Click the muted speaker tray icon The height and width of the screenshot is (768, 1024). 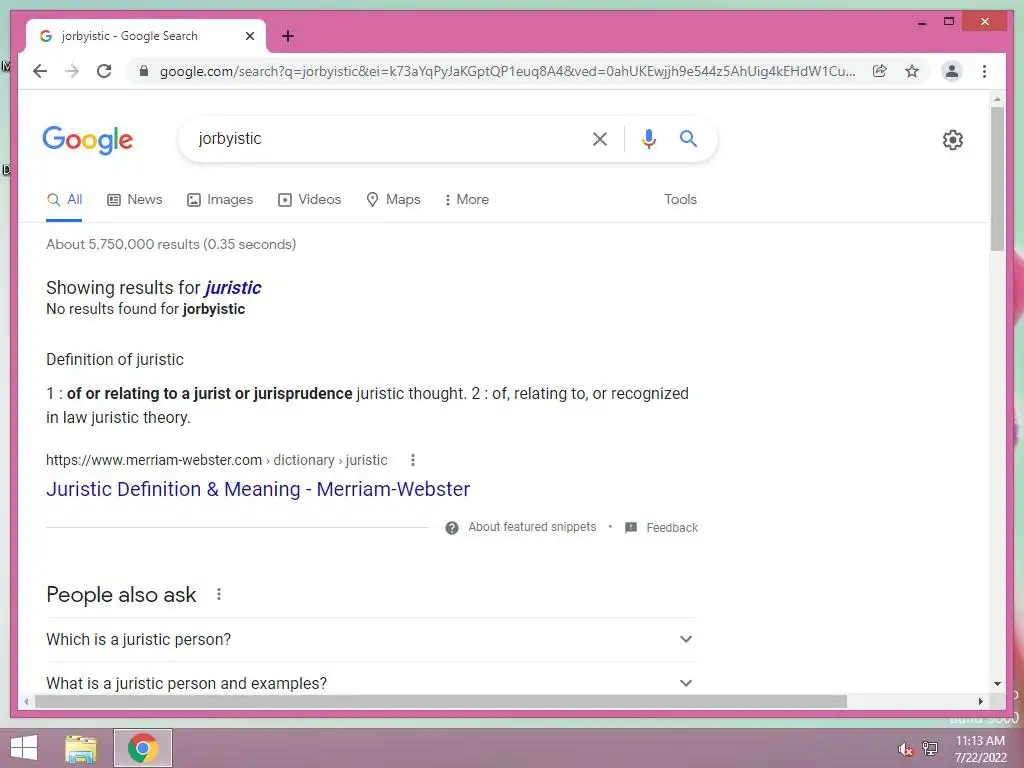[x=905, y=750]
